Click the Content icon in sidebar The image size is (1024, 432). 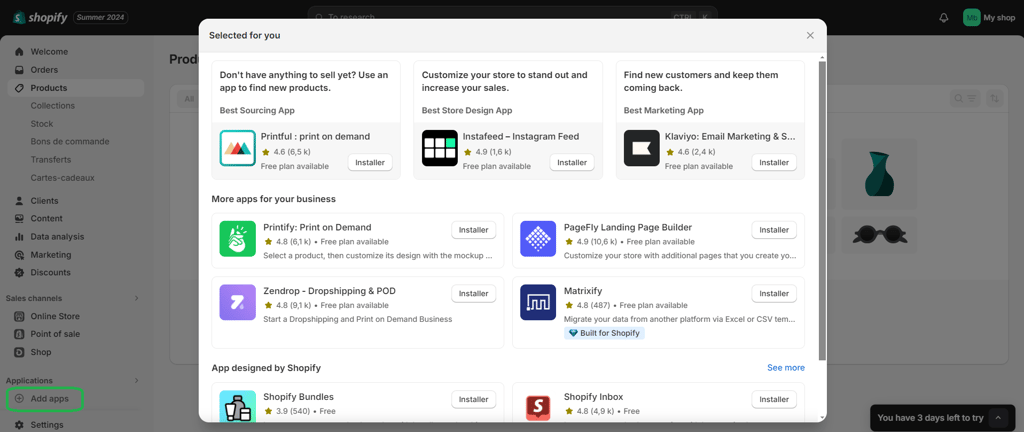[19, 219]
